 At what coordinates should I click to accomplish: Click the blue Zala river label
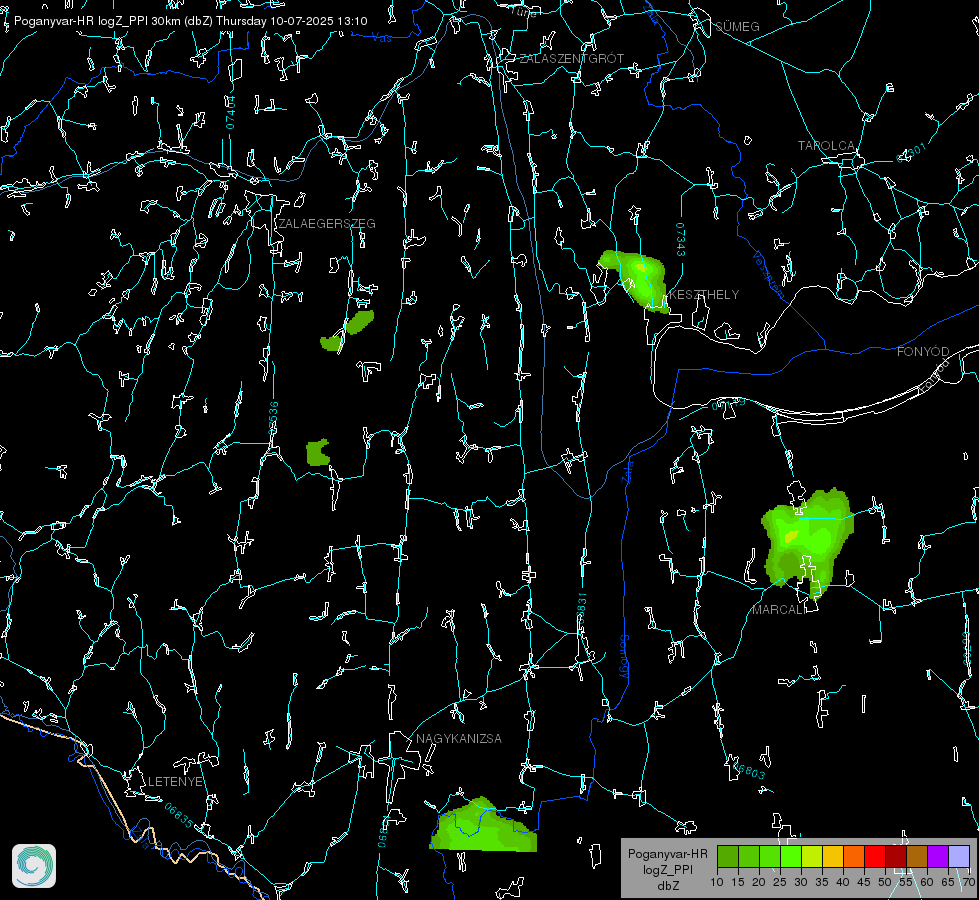pyautogui.click(x=629, y=471)
